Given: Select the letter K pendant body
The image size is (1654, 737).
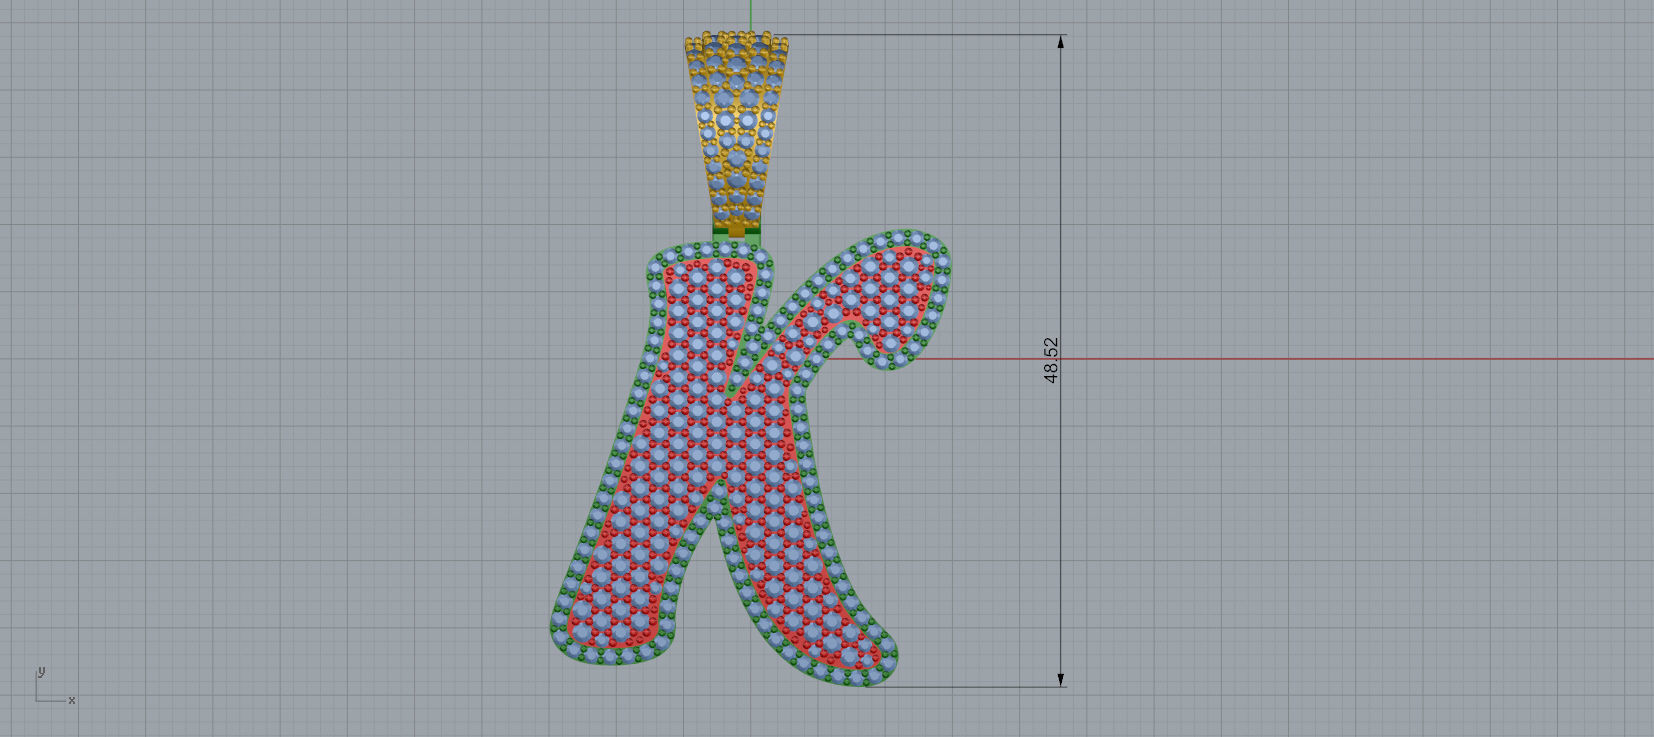Looking at the screenshot, I should coord(749,460).
